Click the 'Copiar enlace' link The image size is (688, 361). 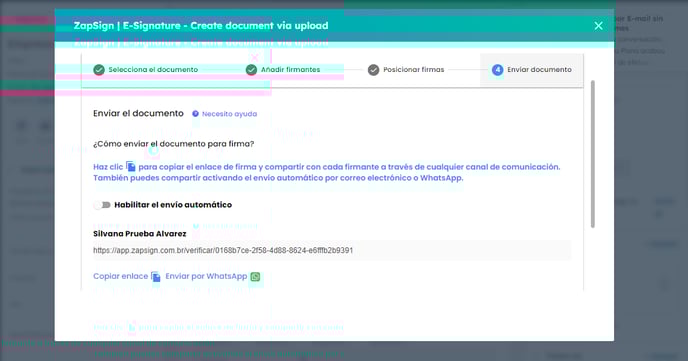tap(120, 276)
